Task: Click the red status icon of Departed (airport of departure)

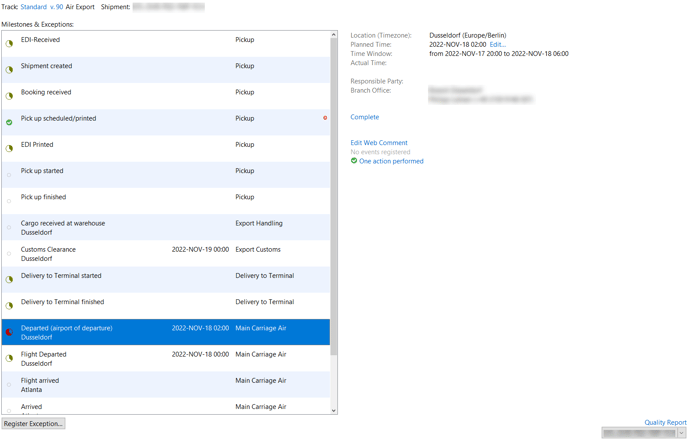Action: (9, 332)
